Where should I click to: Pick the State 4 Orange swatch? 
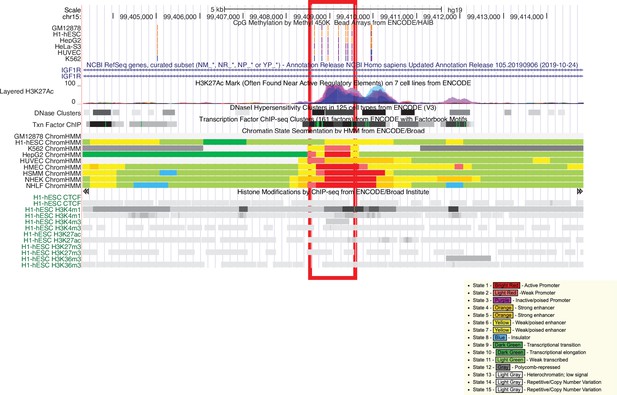tap(503, 308)
